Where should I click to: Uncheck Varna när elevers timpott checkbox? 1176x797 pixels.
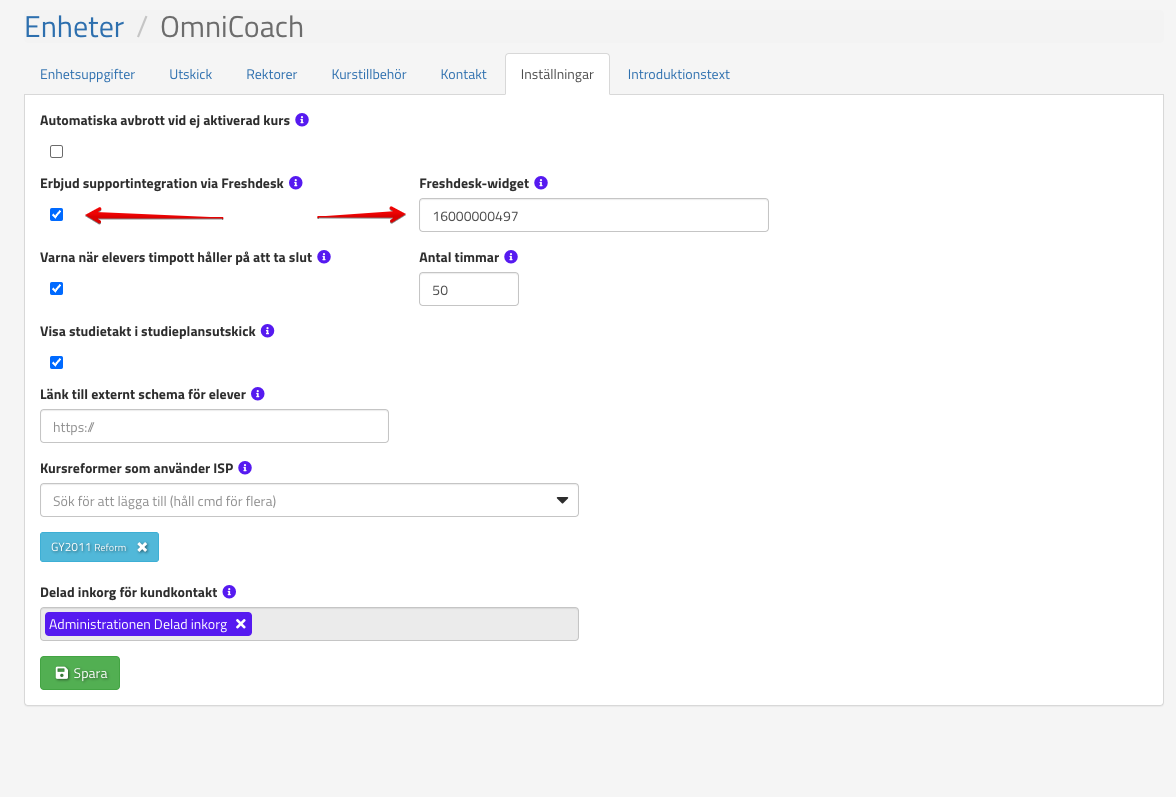57,288
